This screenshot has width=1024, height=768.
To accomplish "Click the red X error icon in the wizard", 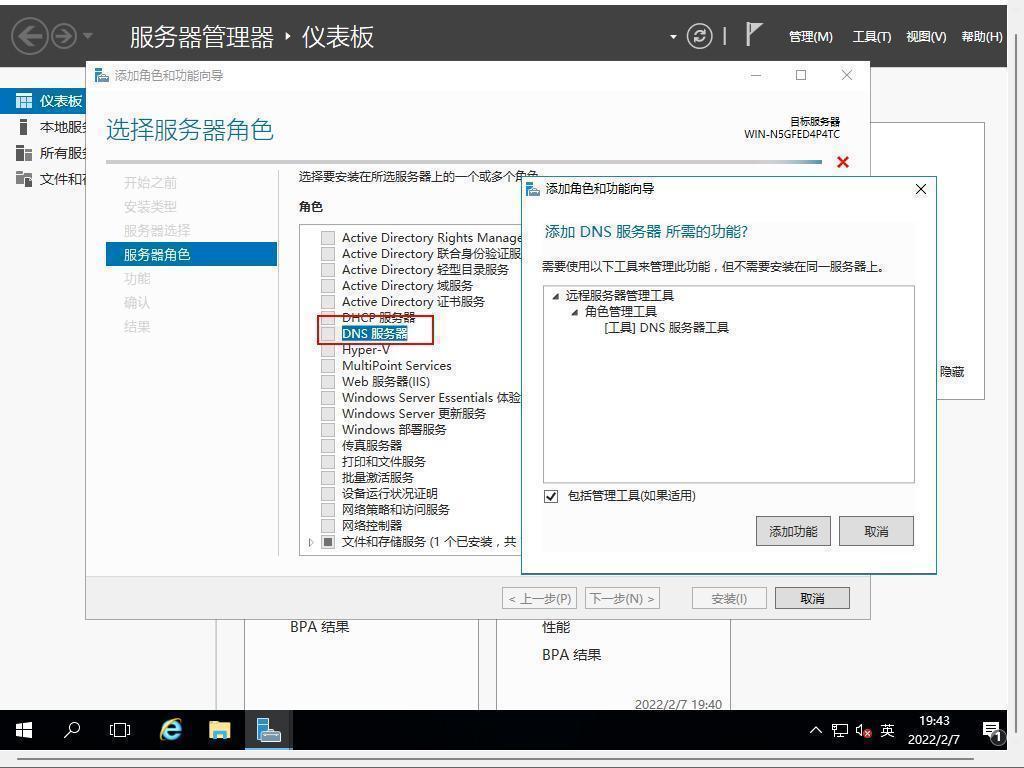I will point(842,162).
